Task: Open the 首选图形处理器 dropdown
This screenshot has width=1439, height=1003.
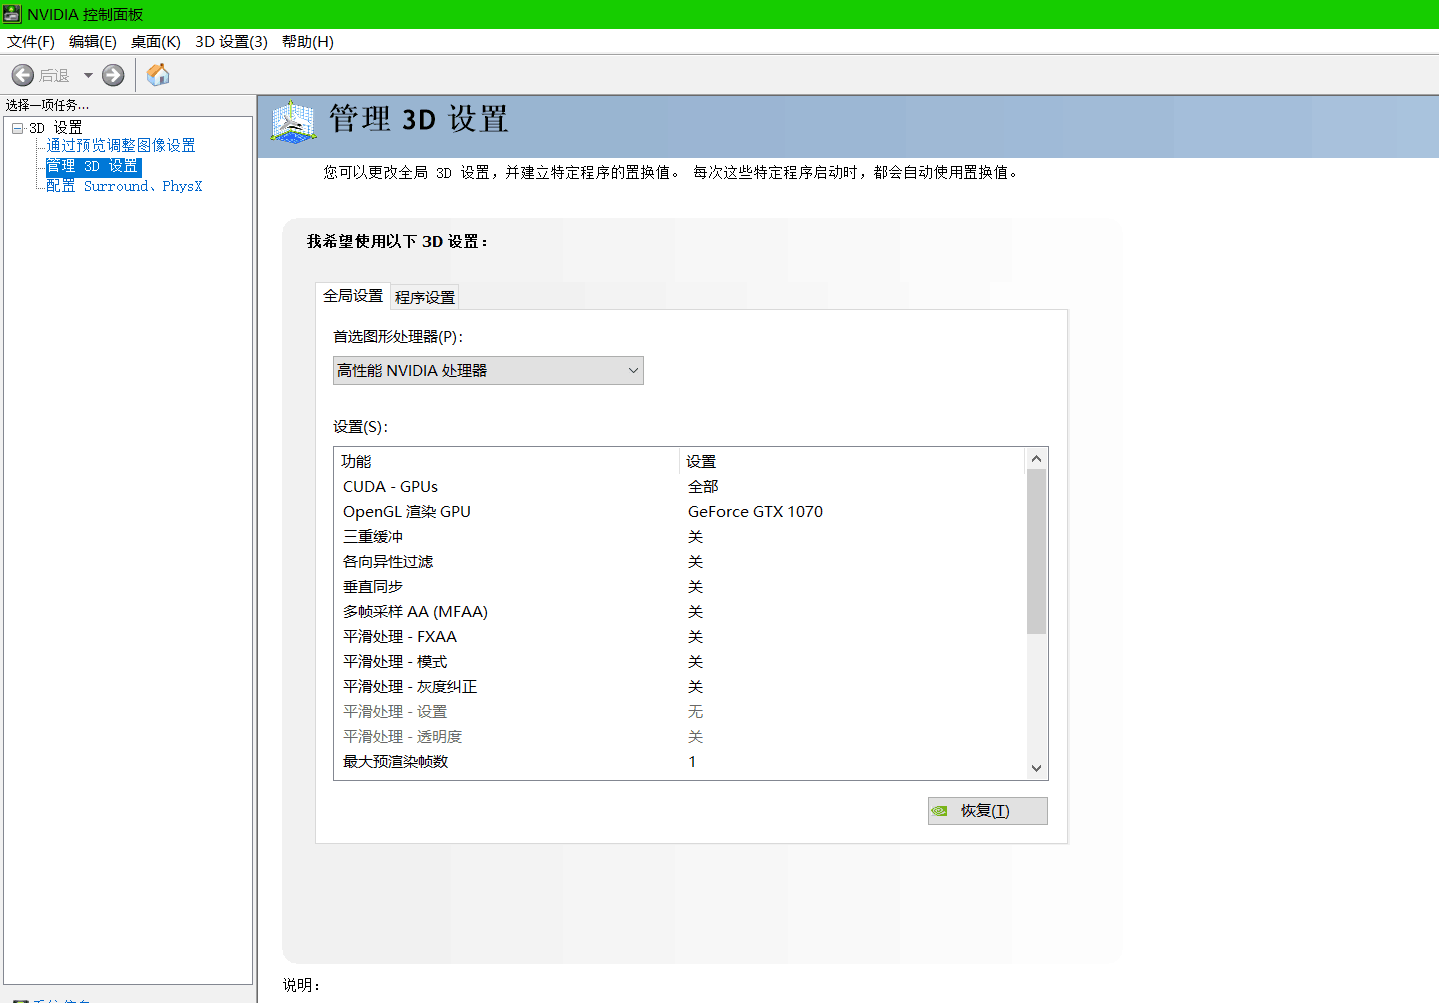Action: coord(488,371)
